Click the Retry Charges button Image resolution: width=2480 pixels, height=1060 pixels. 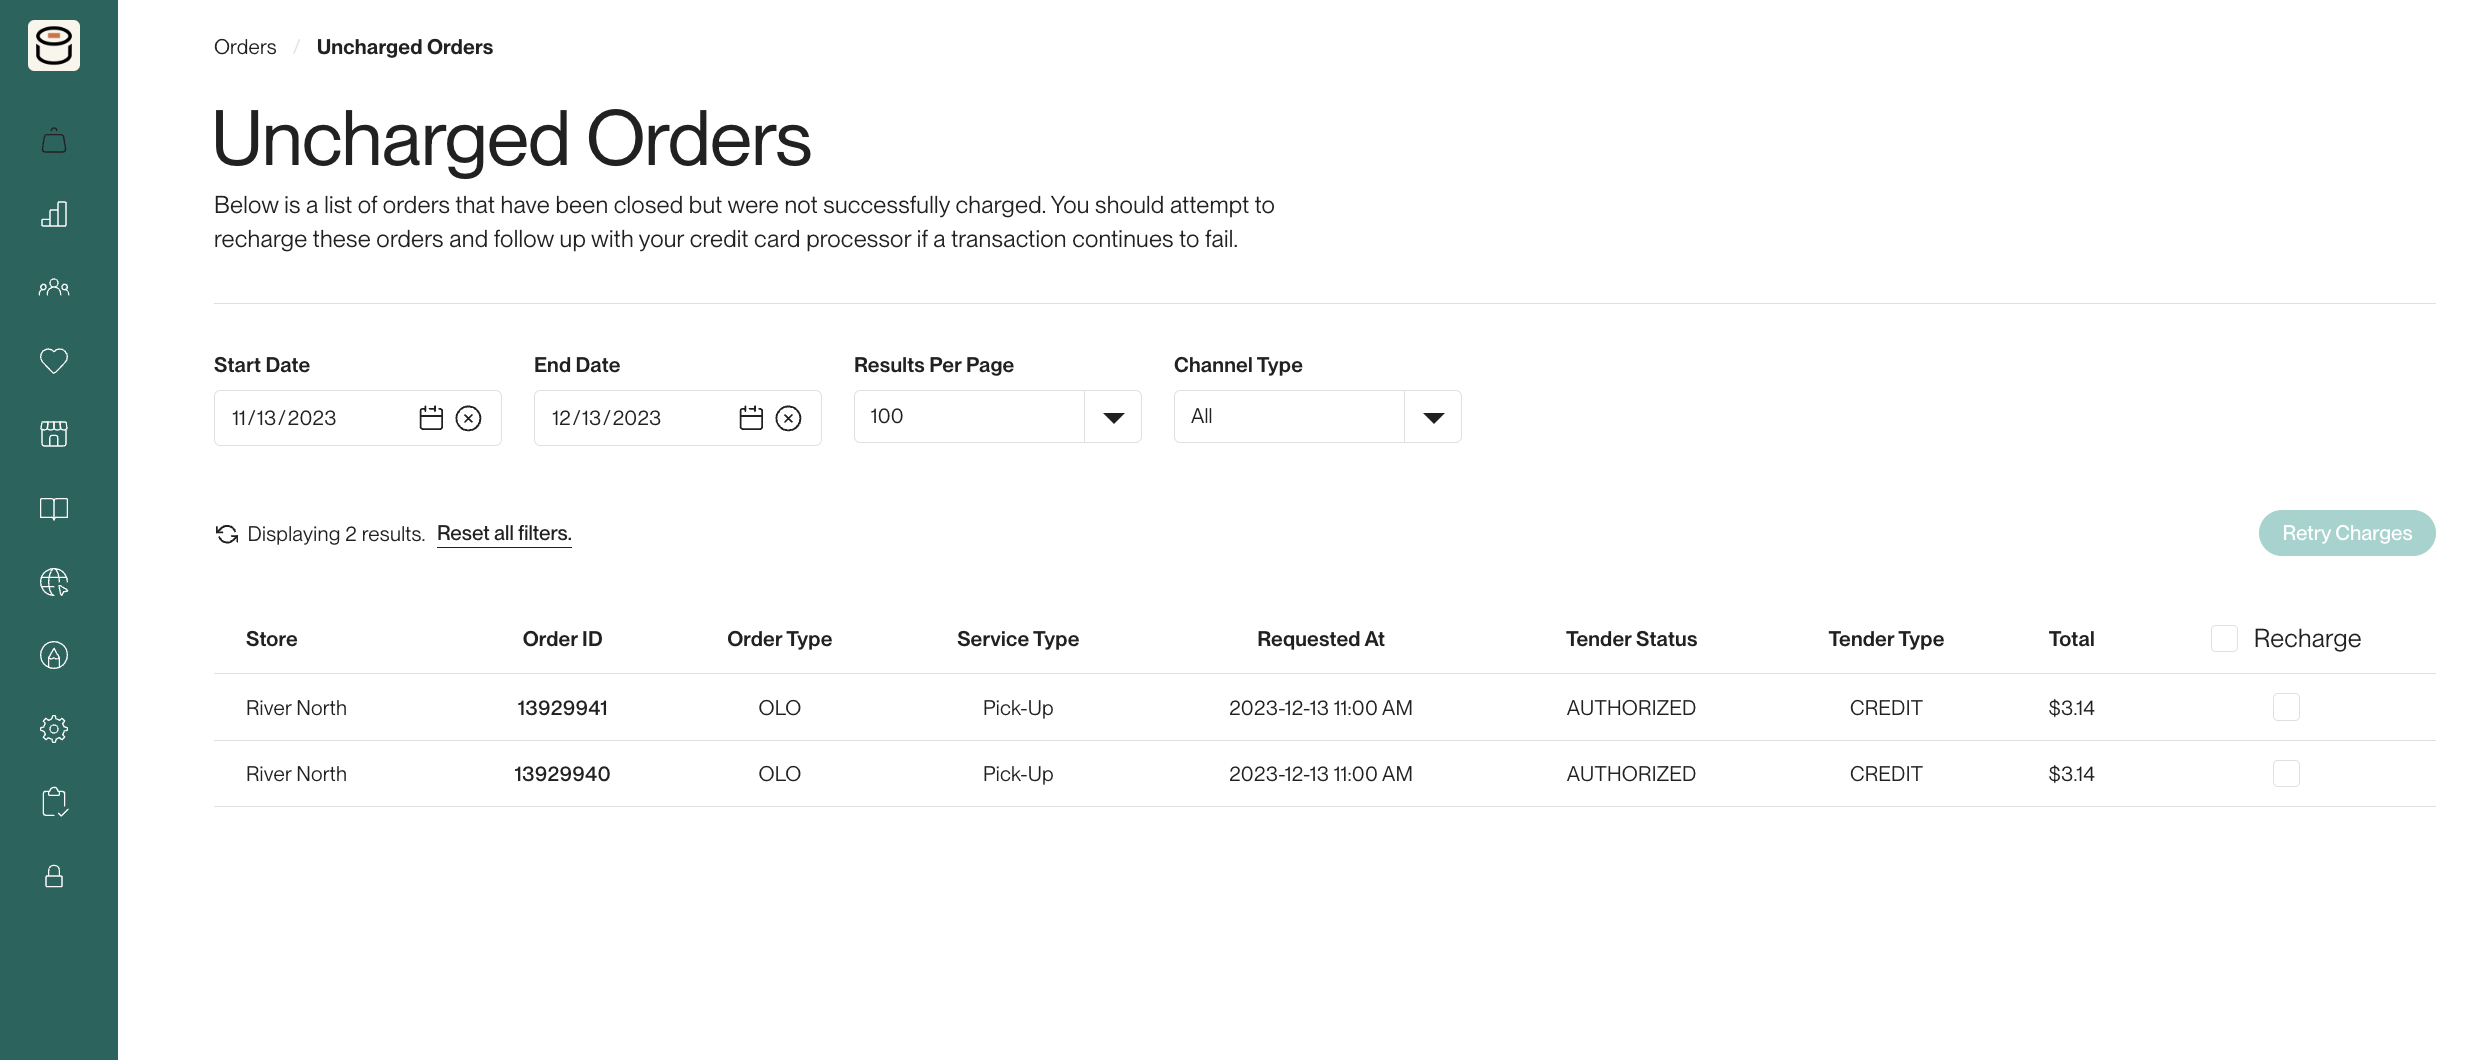click(x=2346, y=533)
